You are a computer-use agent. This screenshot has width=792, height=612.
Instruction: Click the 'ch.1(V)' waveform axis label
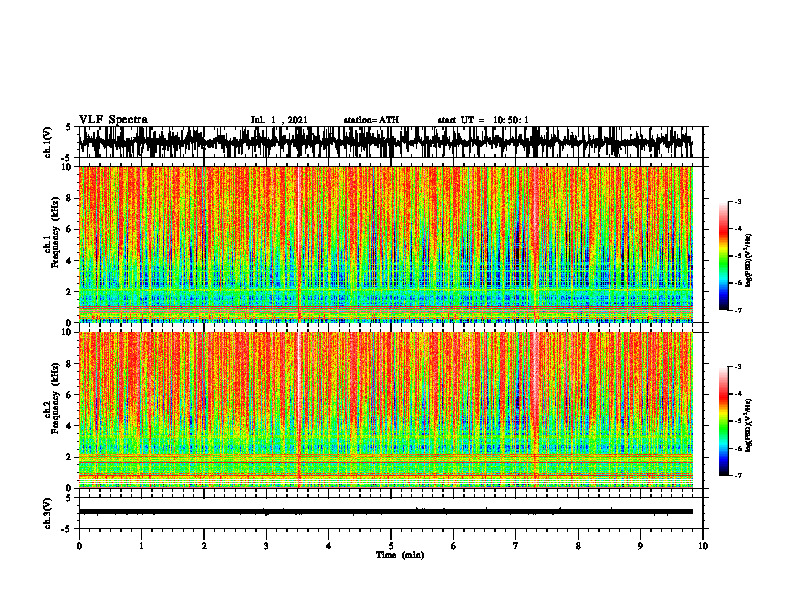[x=48, y=142]
